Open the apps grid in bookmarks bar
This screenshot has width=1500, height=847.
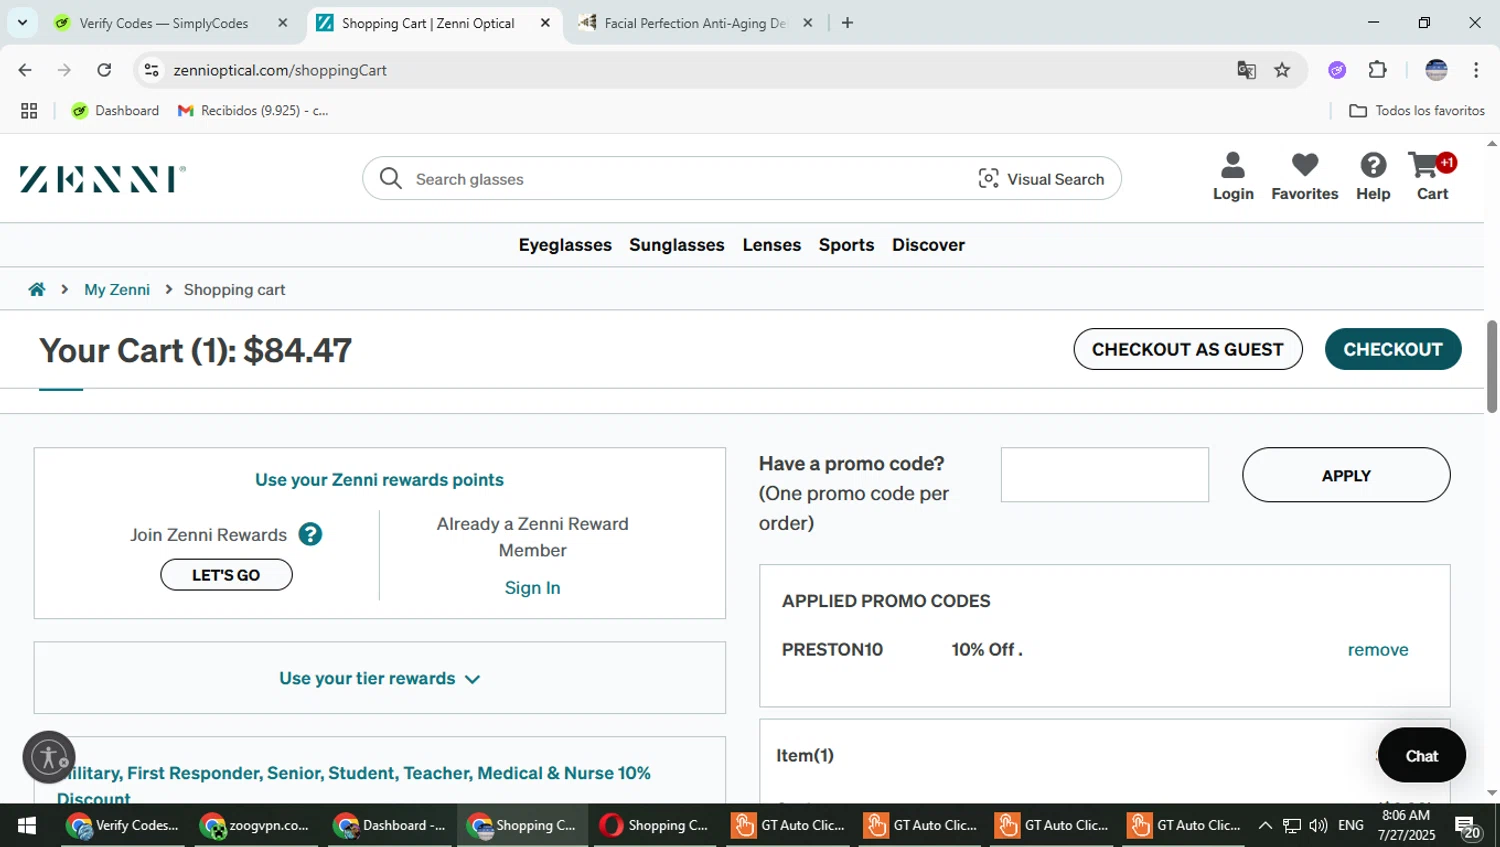(29, 111)
